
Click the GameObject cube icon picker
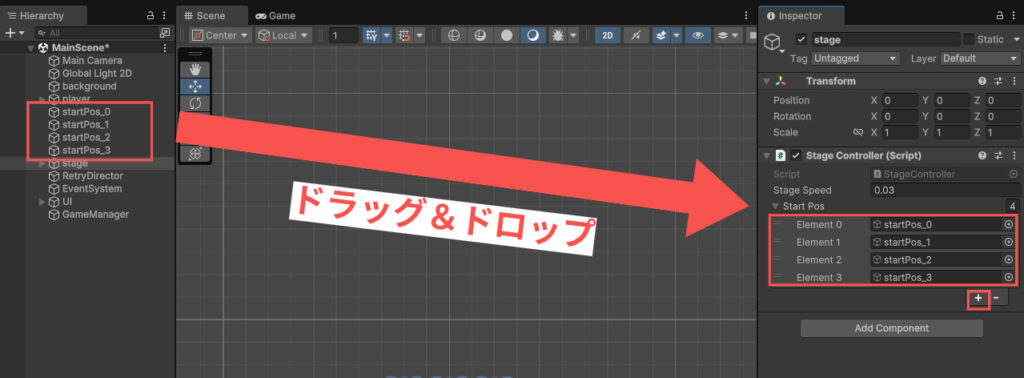point(773,43)
